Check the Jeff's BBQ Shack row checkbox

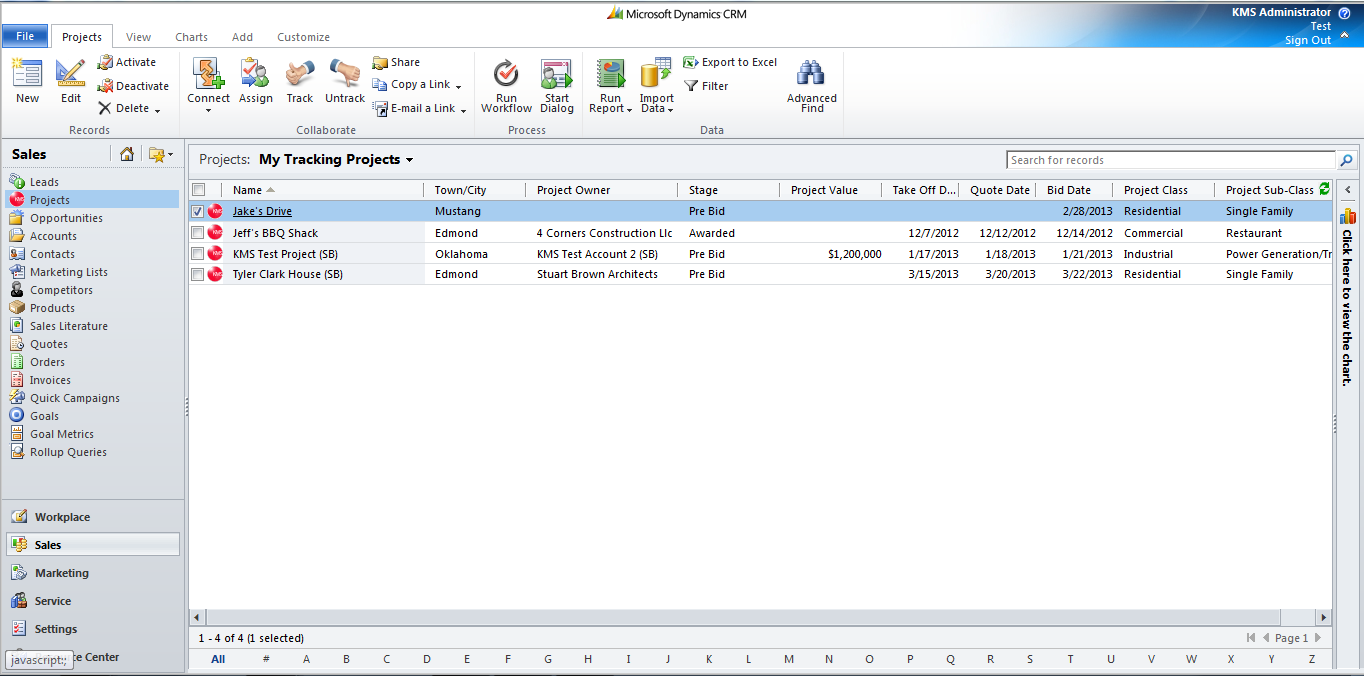tap(198, 233)
